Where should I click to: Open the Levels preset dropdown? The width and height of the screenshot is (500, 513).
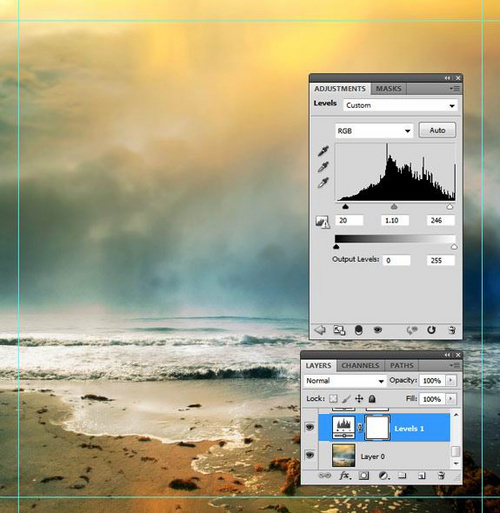click(400, 105)
